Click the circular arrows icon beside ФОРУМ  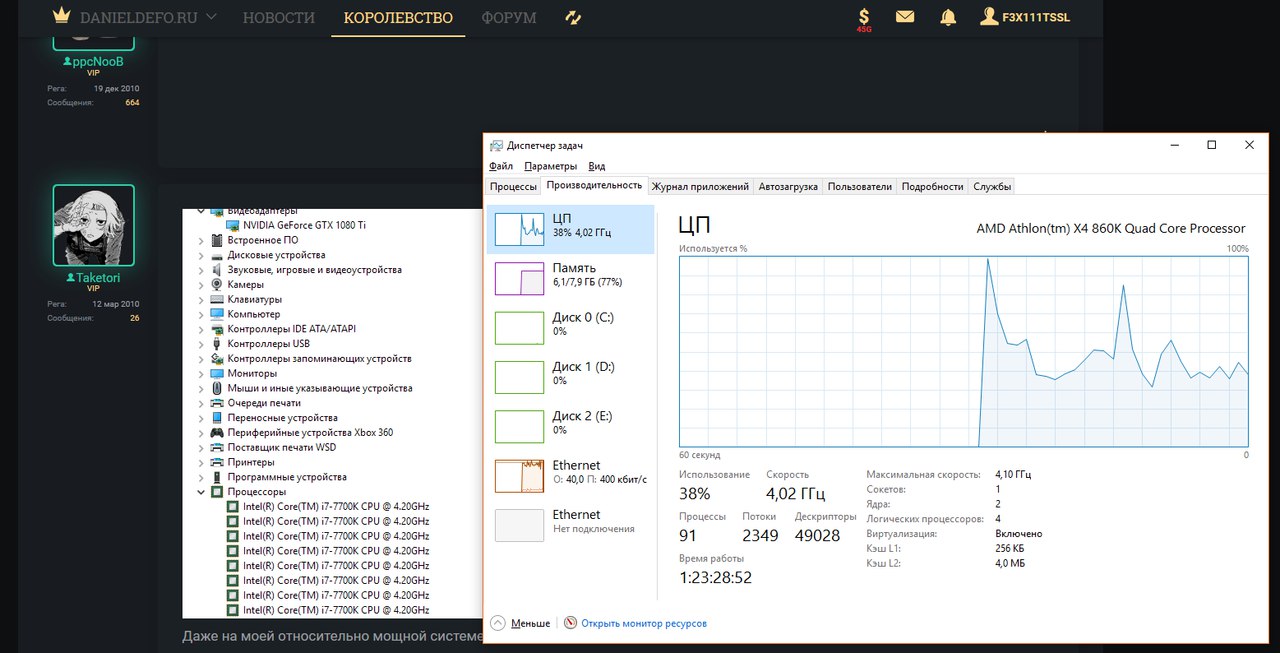coord(573,18)
